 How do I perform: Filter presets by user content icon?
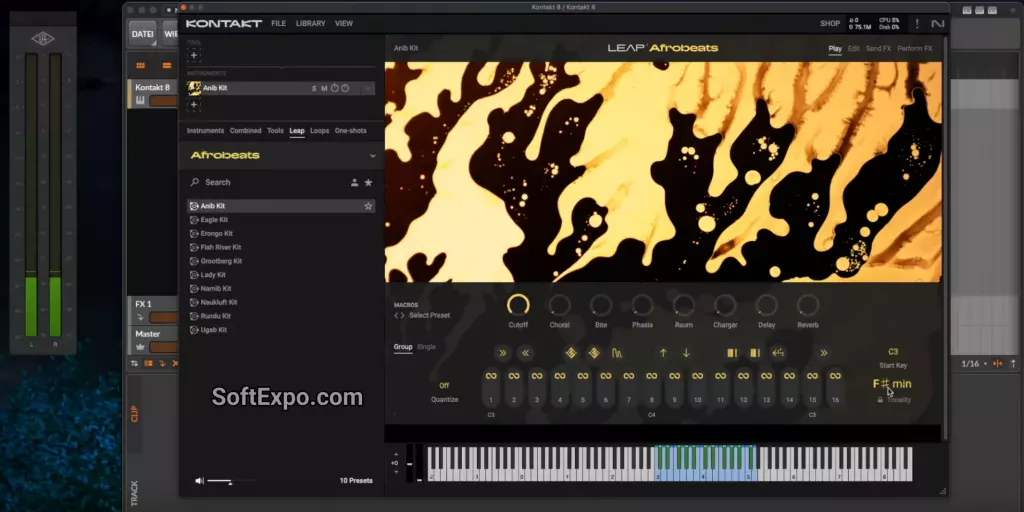coord(355,183)
